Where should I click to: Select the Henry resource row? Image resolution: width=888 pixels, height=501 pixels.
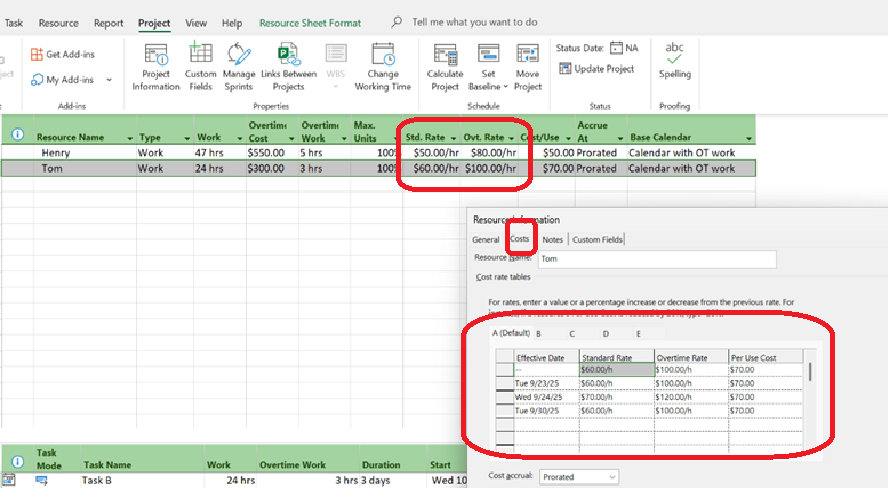(x=378, y=153)
